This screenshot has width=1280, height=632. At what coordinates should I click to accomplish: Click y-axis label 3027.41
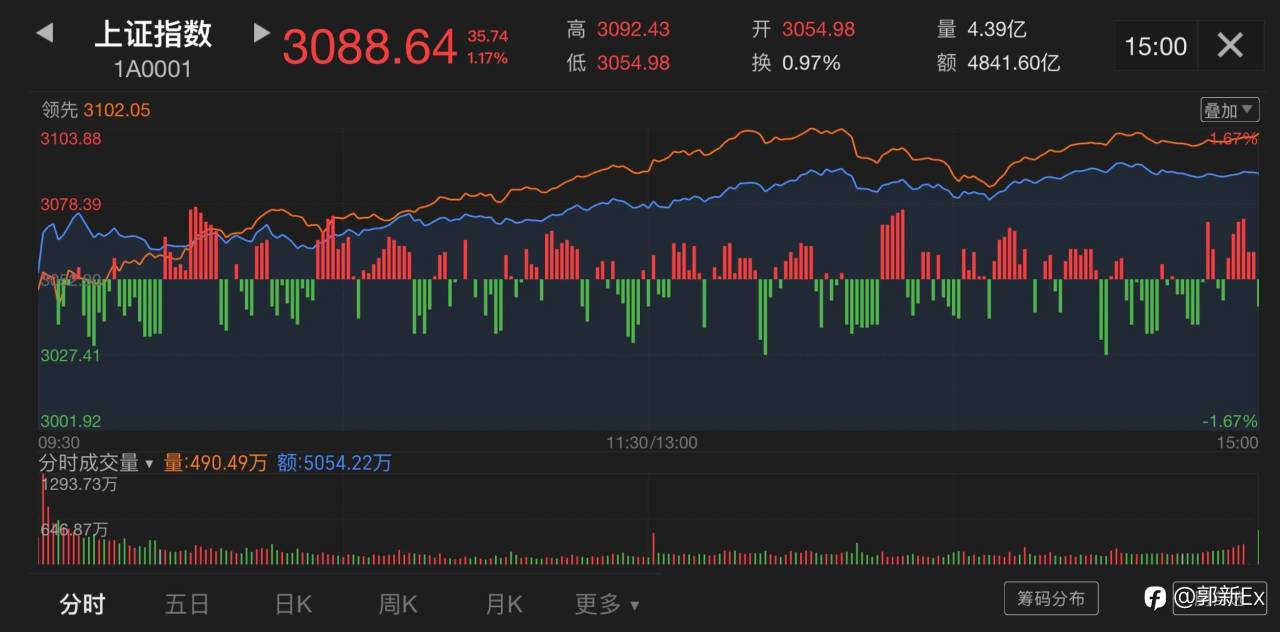click(x=70, y=355)
